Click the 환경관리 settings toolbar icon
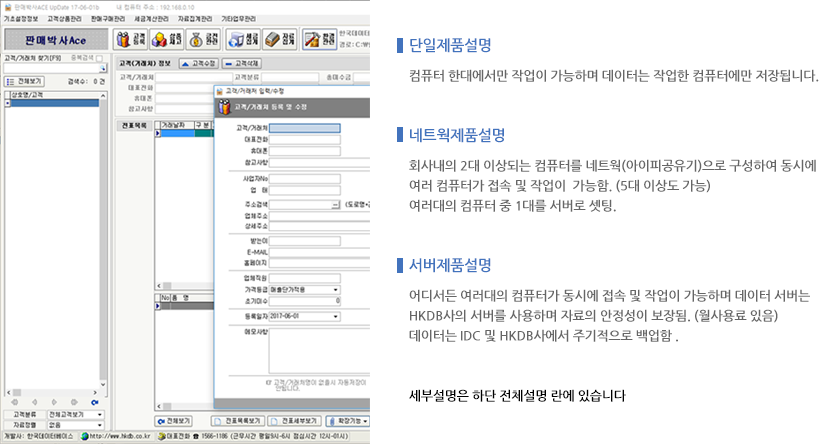The image size is (835, 444). [322, 40]
